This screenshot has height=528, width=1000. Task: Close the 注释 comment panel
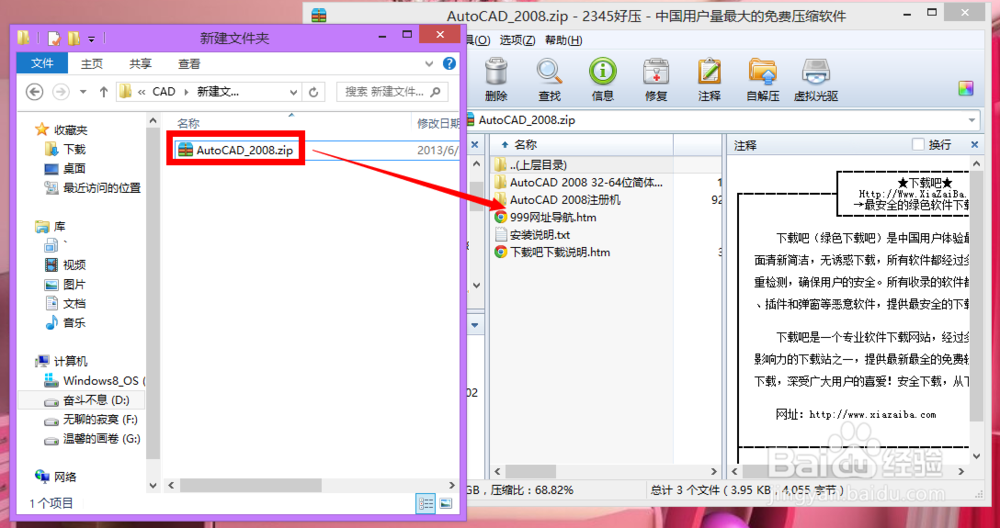[974, 145]
